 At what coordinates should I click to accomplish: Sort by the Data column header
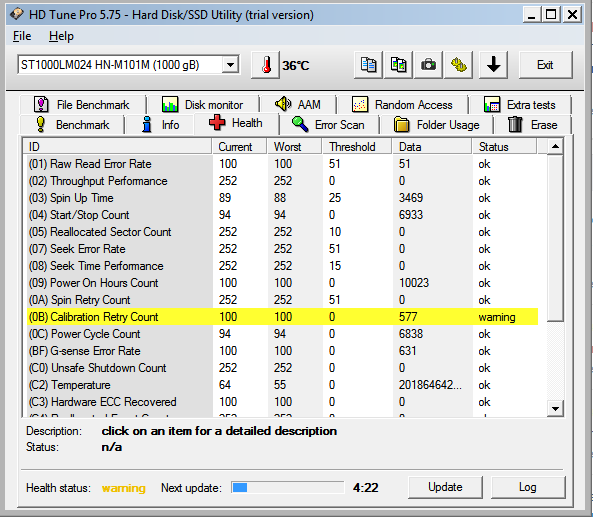433,147
